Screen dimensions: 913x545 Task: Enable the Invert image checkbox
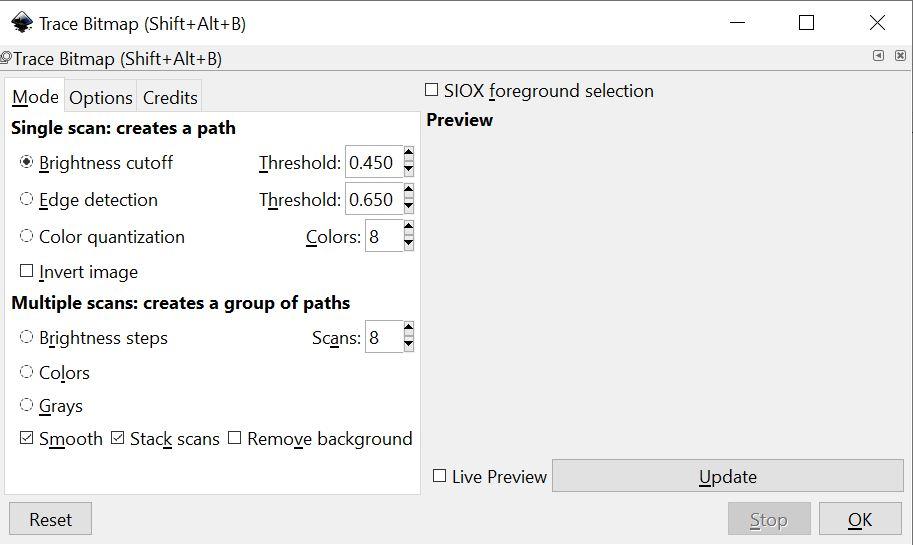click(x=27, y=271)
